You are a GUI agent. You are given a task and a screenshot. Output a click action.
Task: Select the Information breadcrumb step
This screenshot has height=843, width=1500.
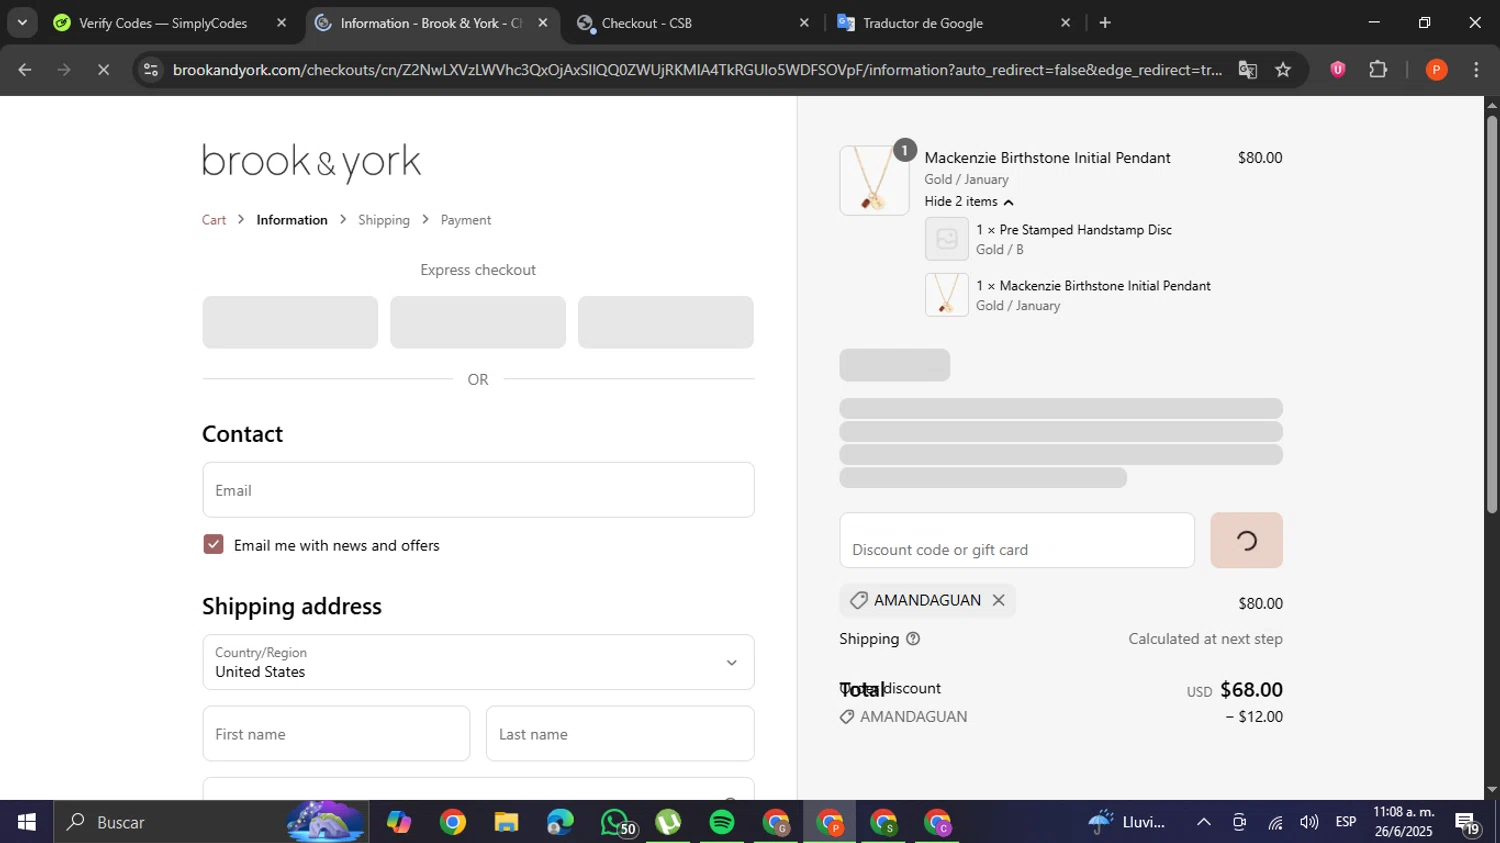[292, 220]
